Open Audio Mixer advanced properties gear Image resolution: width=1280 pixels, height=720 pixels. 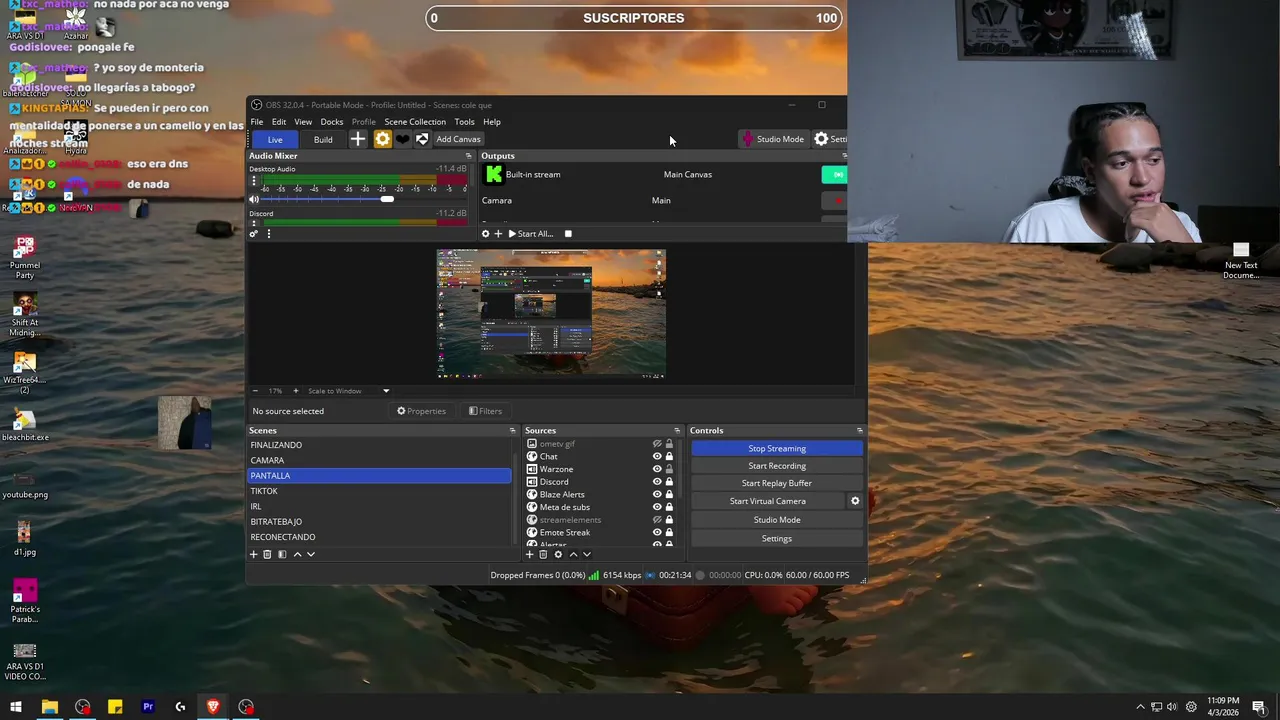point(254,233)
